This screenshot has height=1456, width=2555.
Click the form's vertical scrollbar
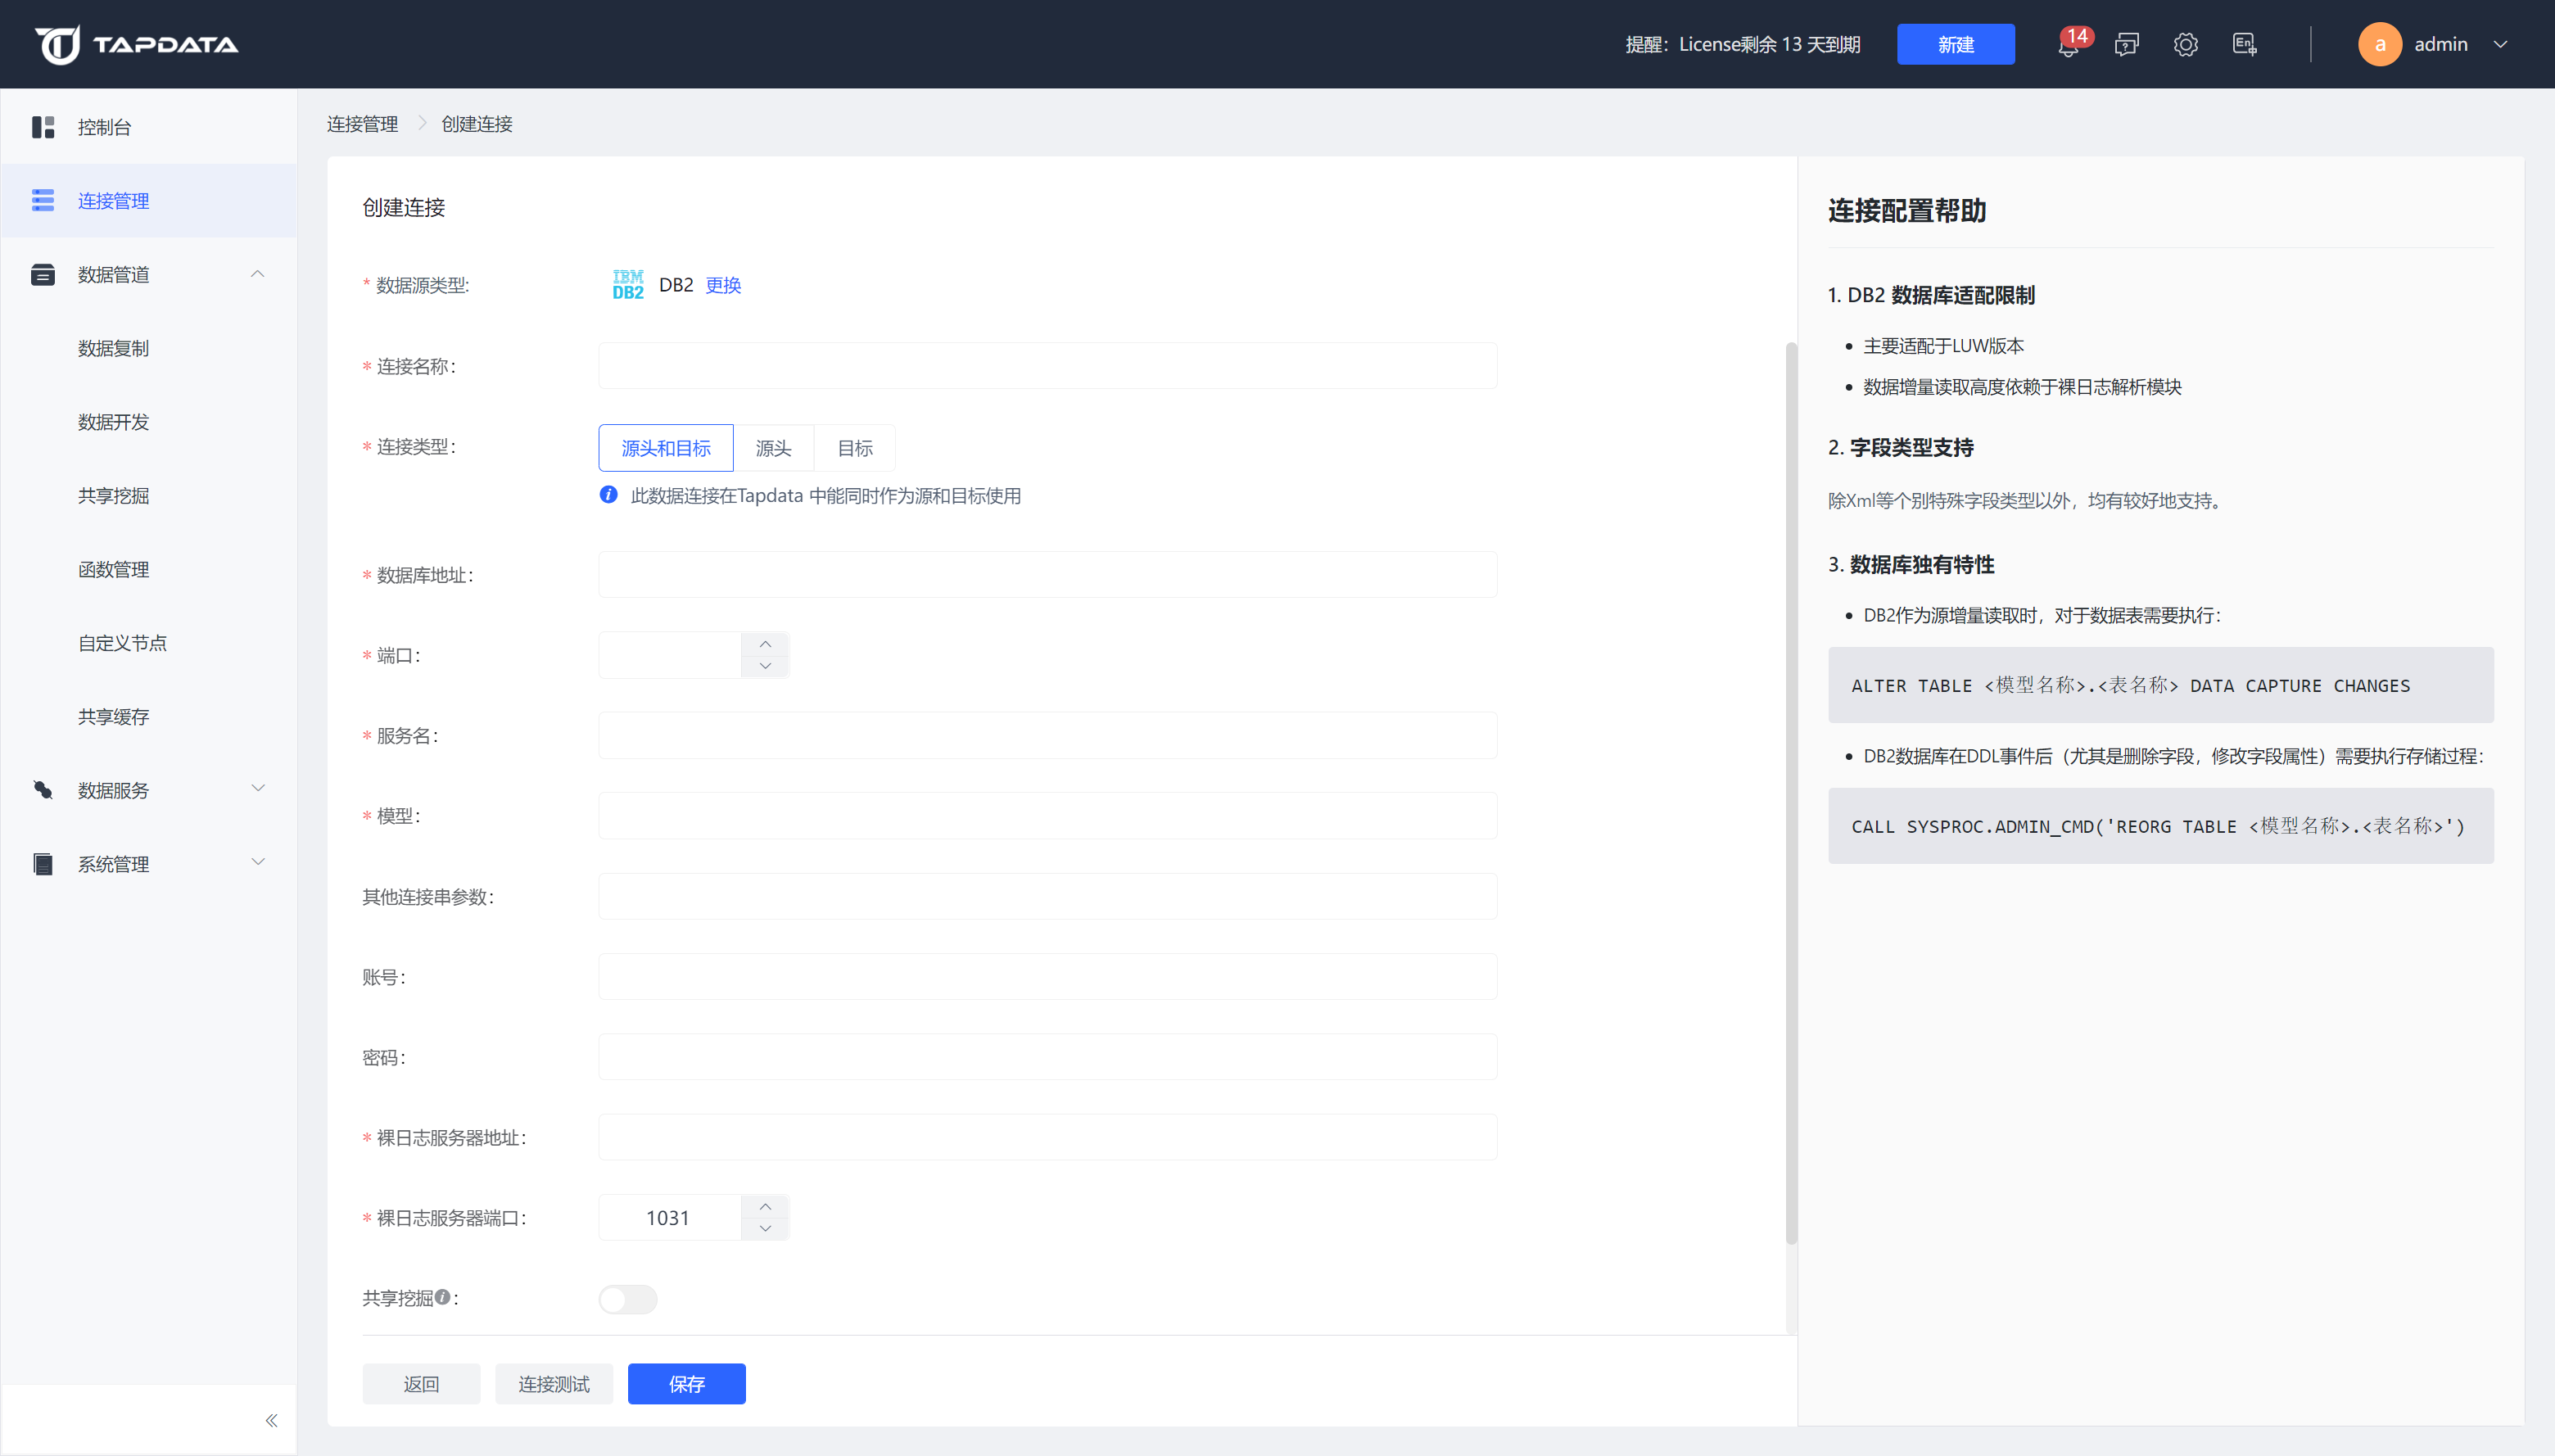[x=1791, y=793]
